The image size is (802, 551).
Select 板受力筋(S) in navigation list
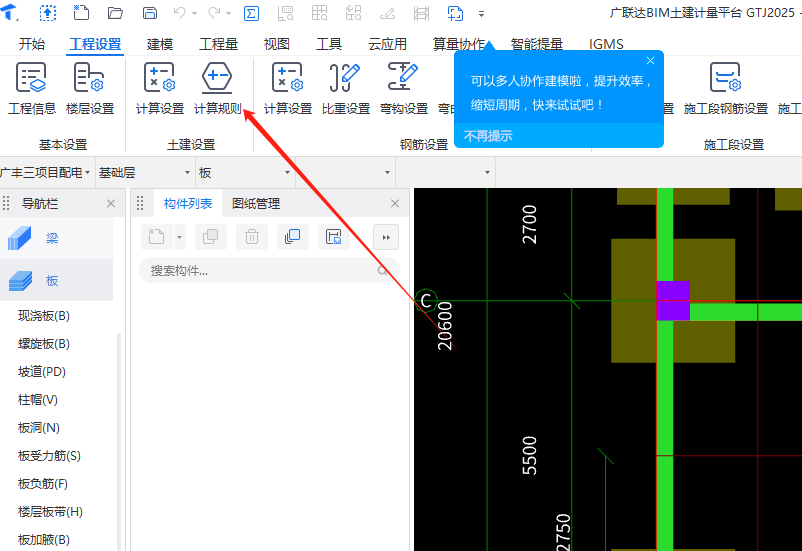[x=49, y=455]
